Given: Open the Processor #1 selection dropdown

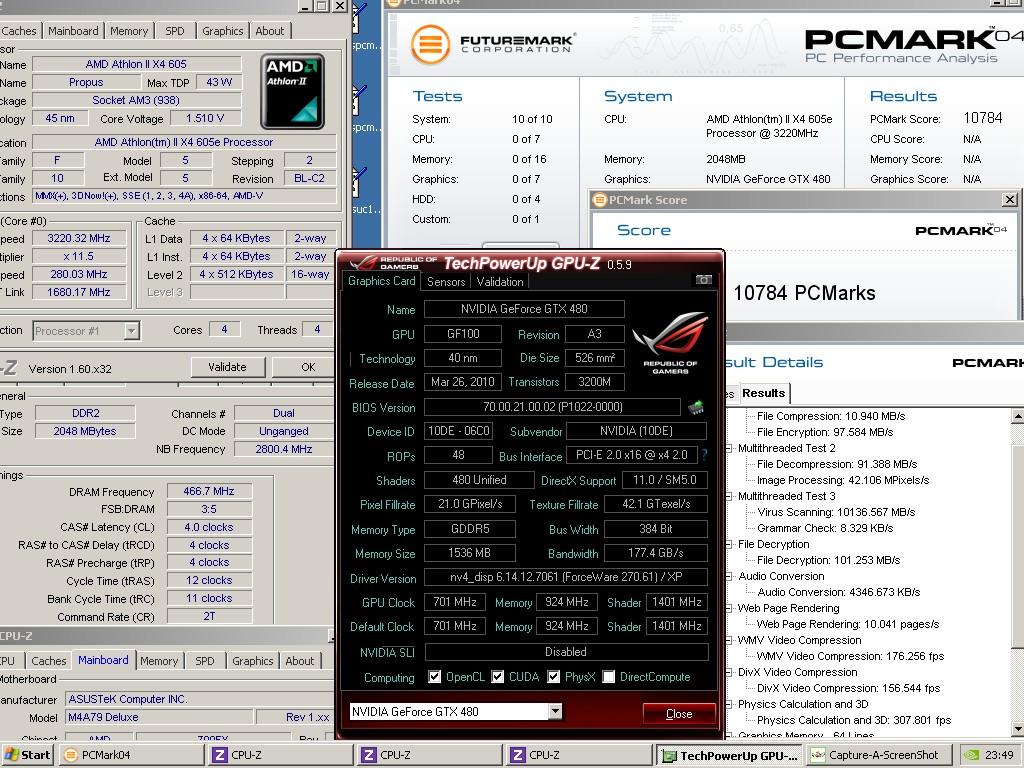Looking at the screenshot, I should click(132, 330).
